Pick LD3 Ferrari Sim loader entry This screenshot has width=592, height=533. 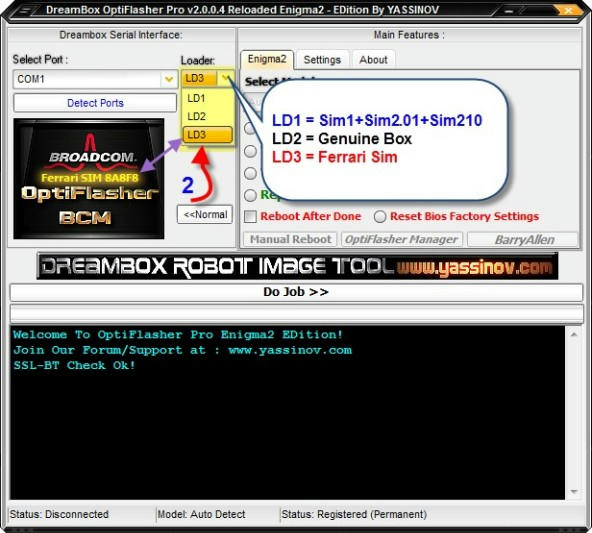[207, 135]
